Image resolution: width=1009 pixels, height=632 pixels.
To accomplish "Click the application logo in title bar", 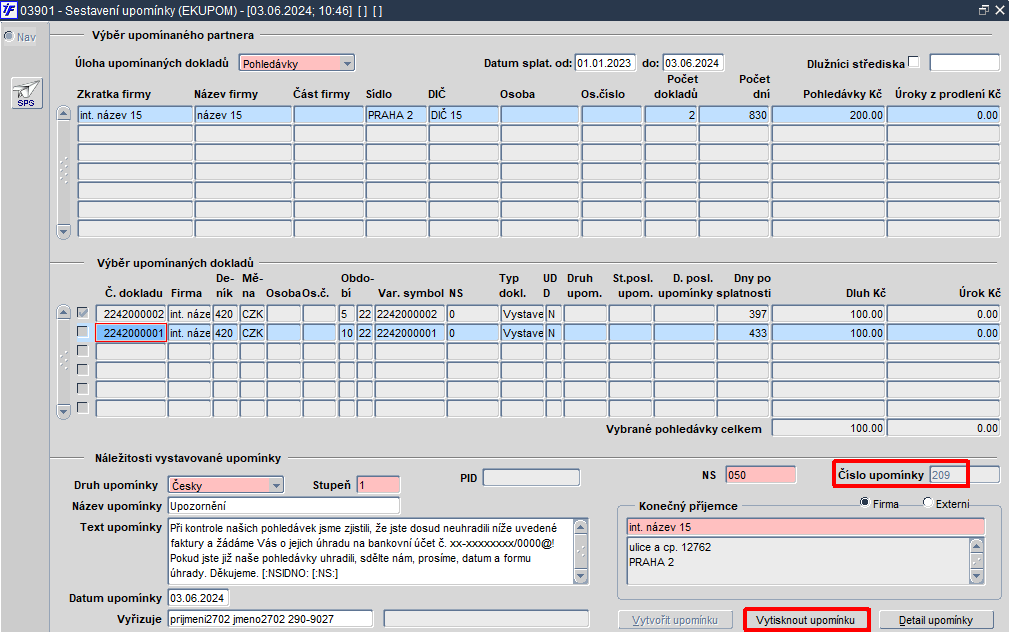I will click(x=9, y=10).
